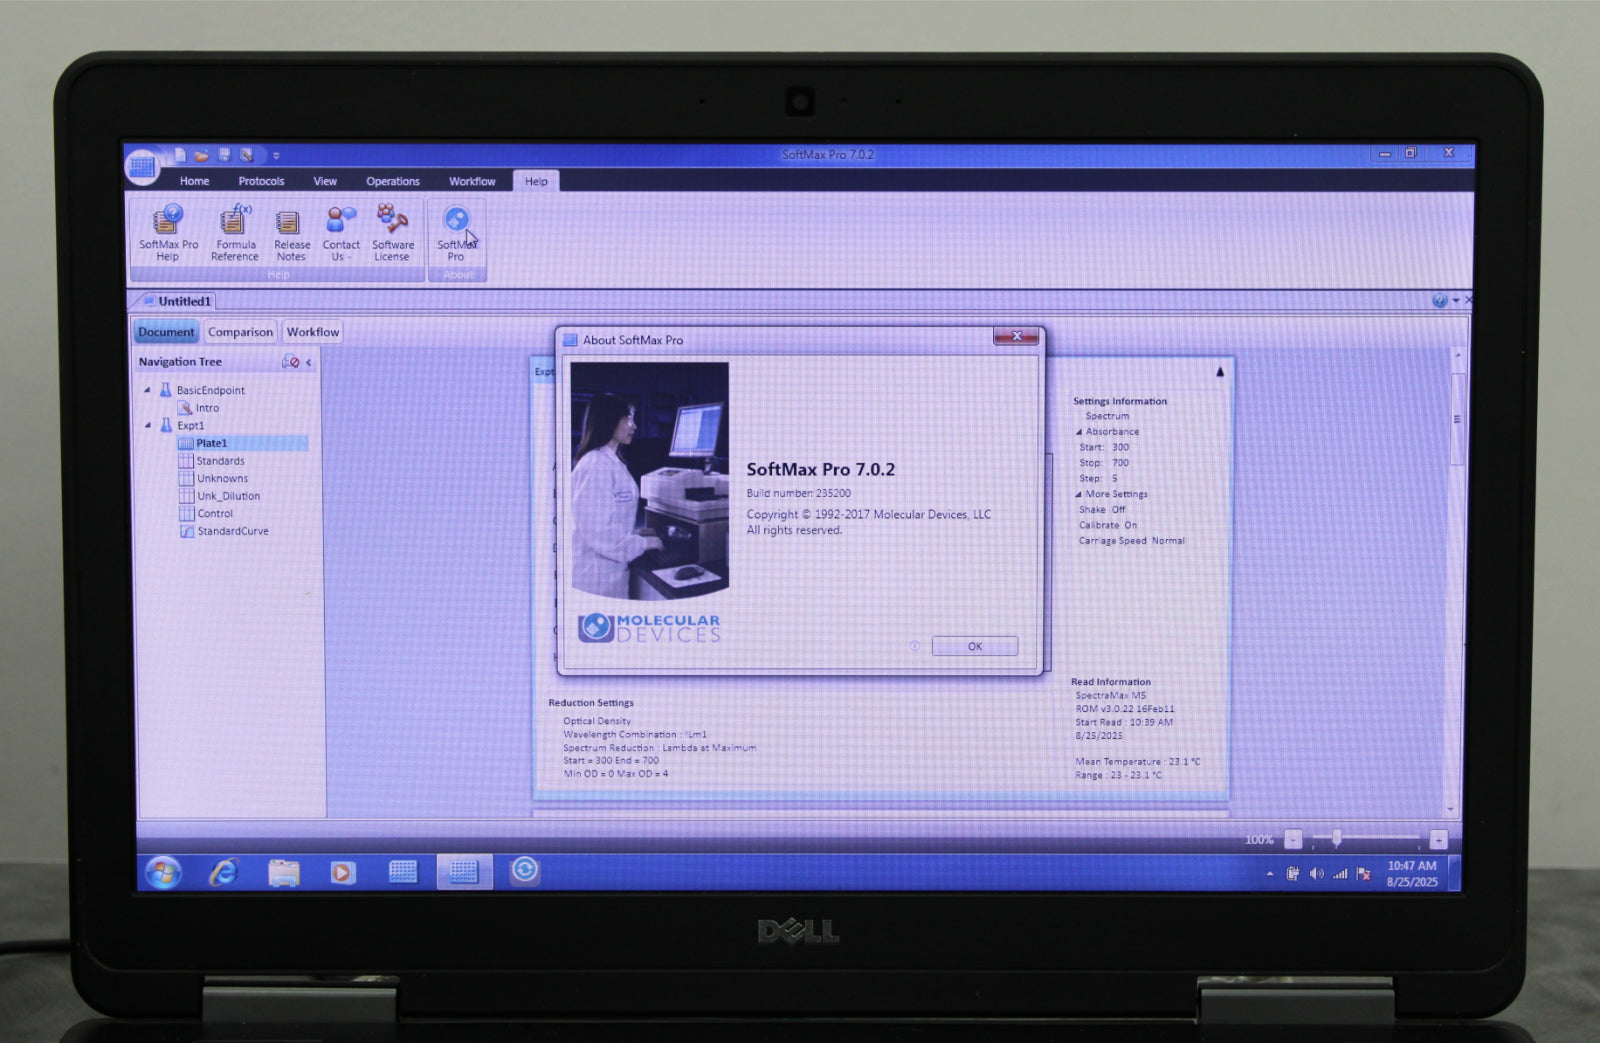Click the network signal tray icon
The image size is (1600, 1043).
tap(1340, 874)
